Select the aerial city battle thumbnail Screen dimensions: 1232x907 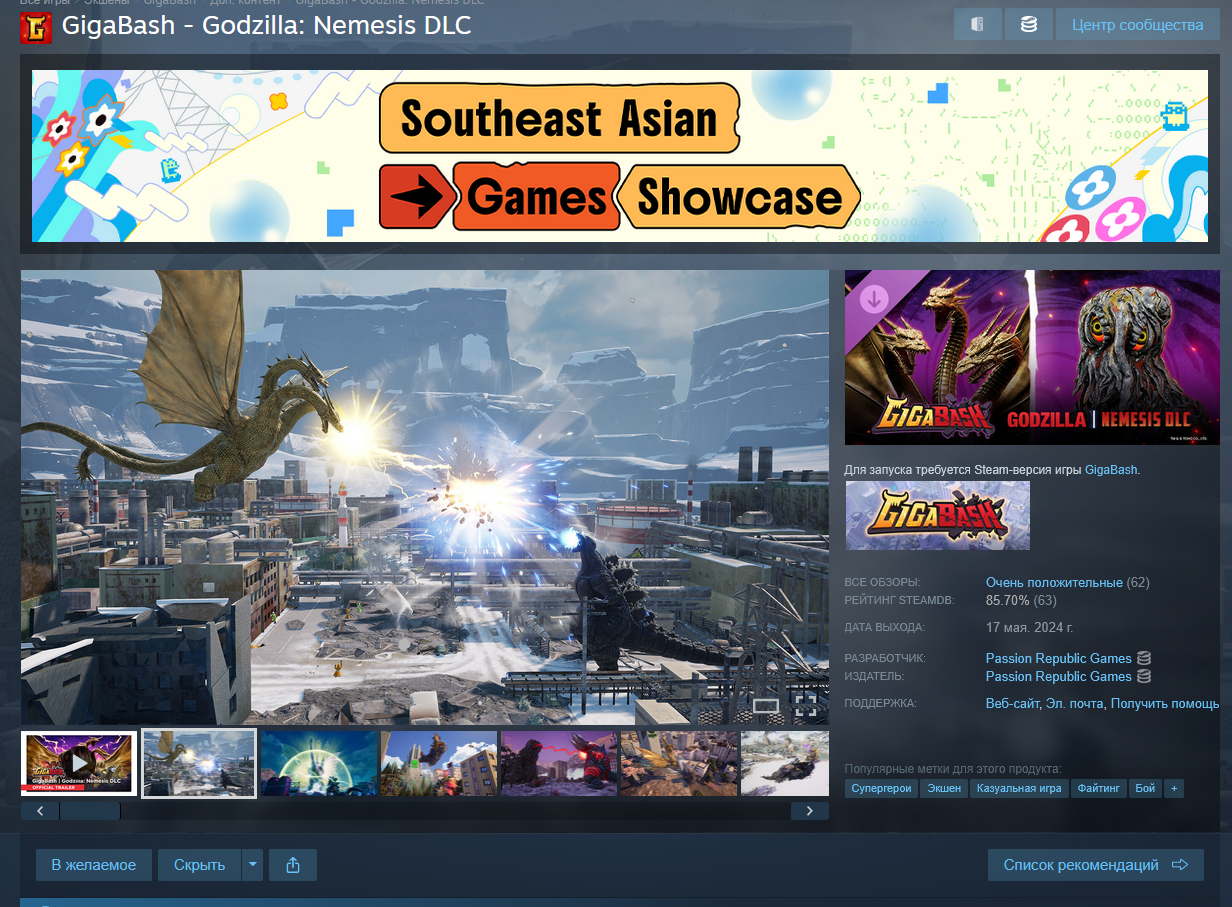[x=679, y=763]
